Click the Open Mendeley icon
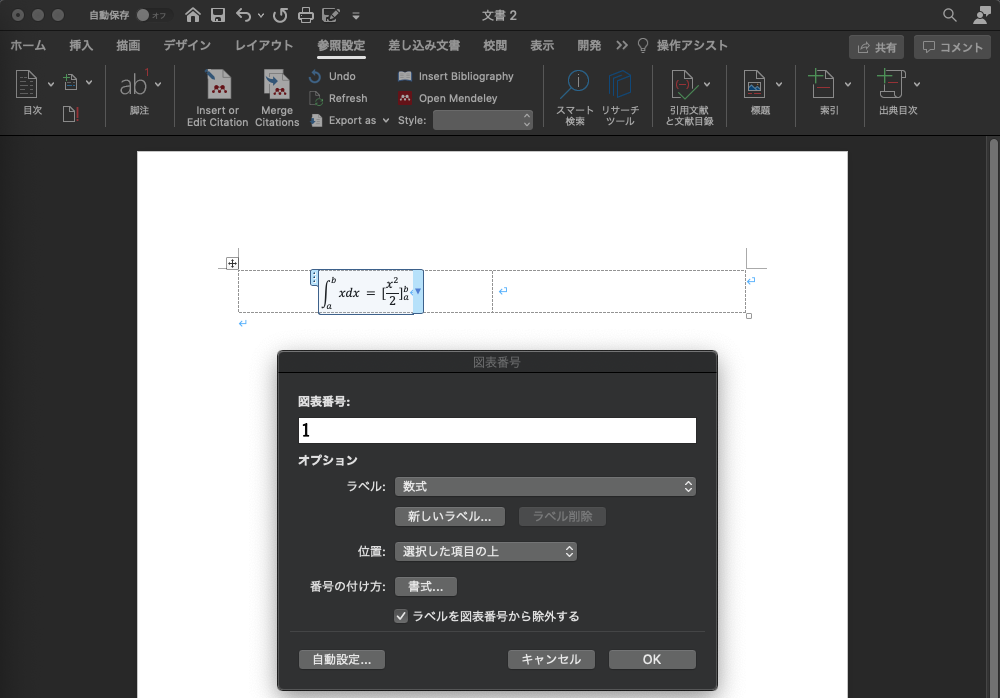Screen dimensions: 1000x698 point(405,98)
